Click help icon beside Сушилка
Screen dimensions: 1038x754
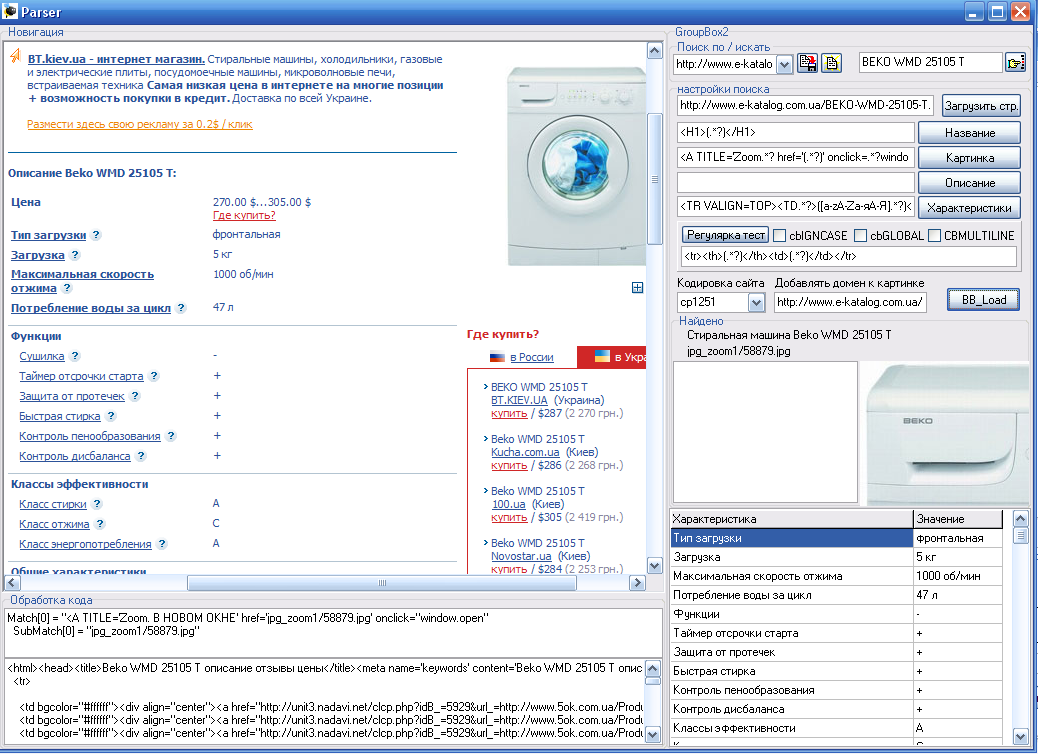pyautogui.click(x=75, y=356)
